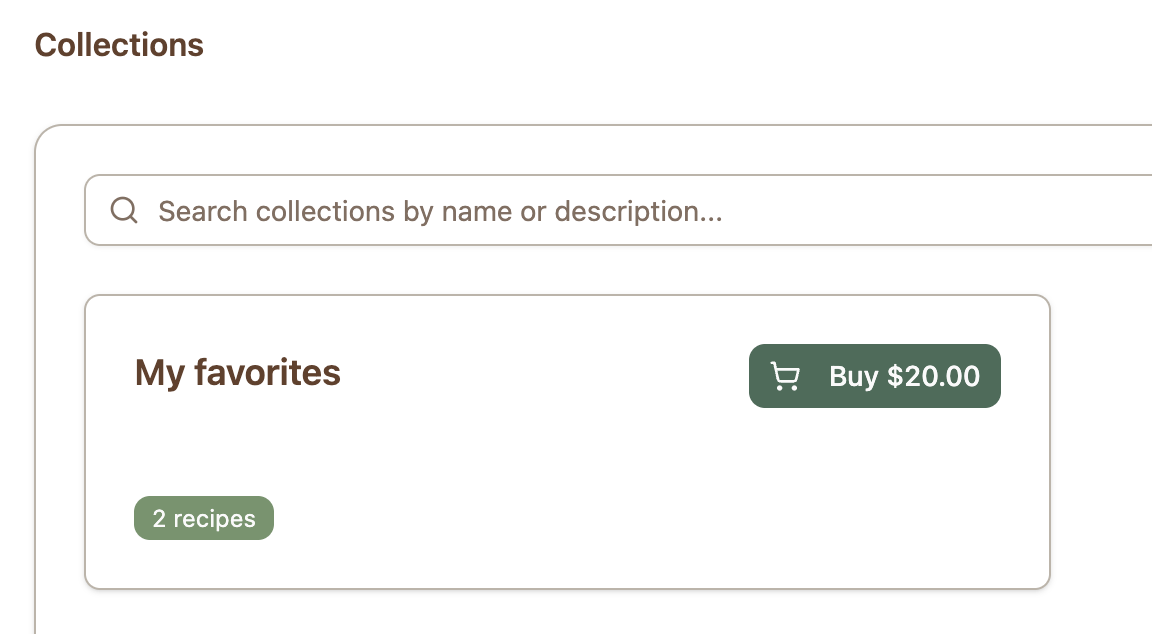Click the search placeholder text

click(x=440, y=211)
